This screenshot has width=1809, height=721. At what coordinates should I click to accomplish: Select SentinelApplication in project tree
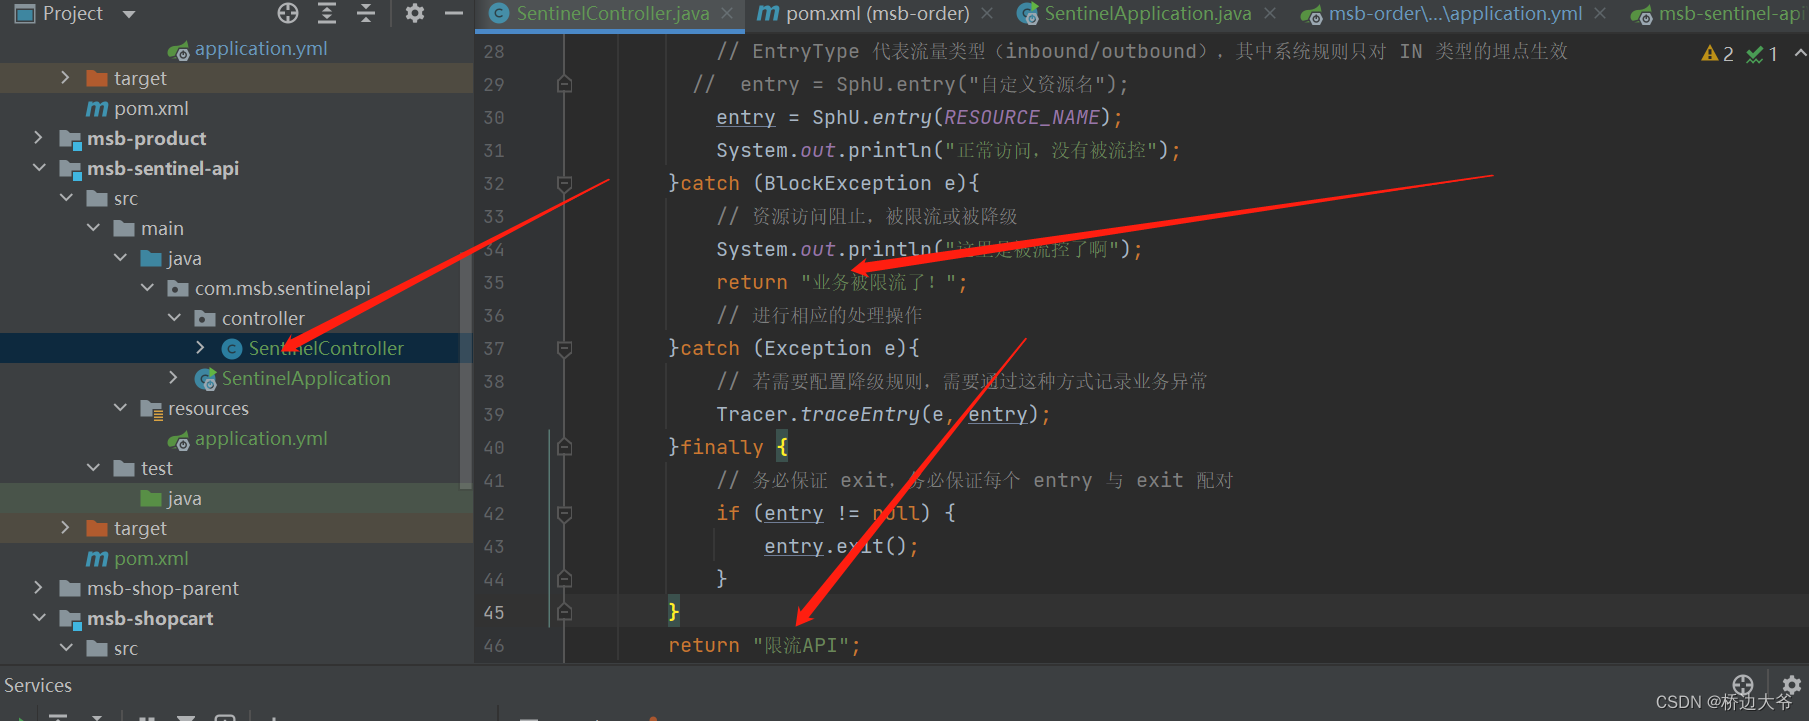306,378
